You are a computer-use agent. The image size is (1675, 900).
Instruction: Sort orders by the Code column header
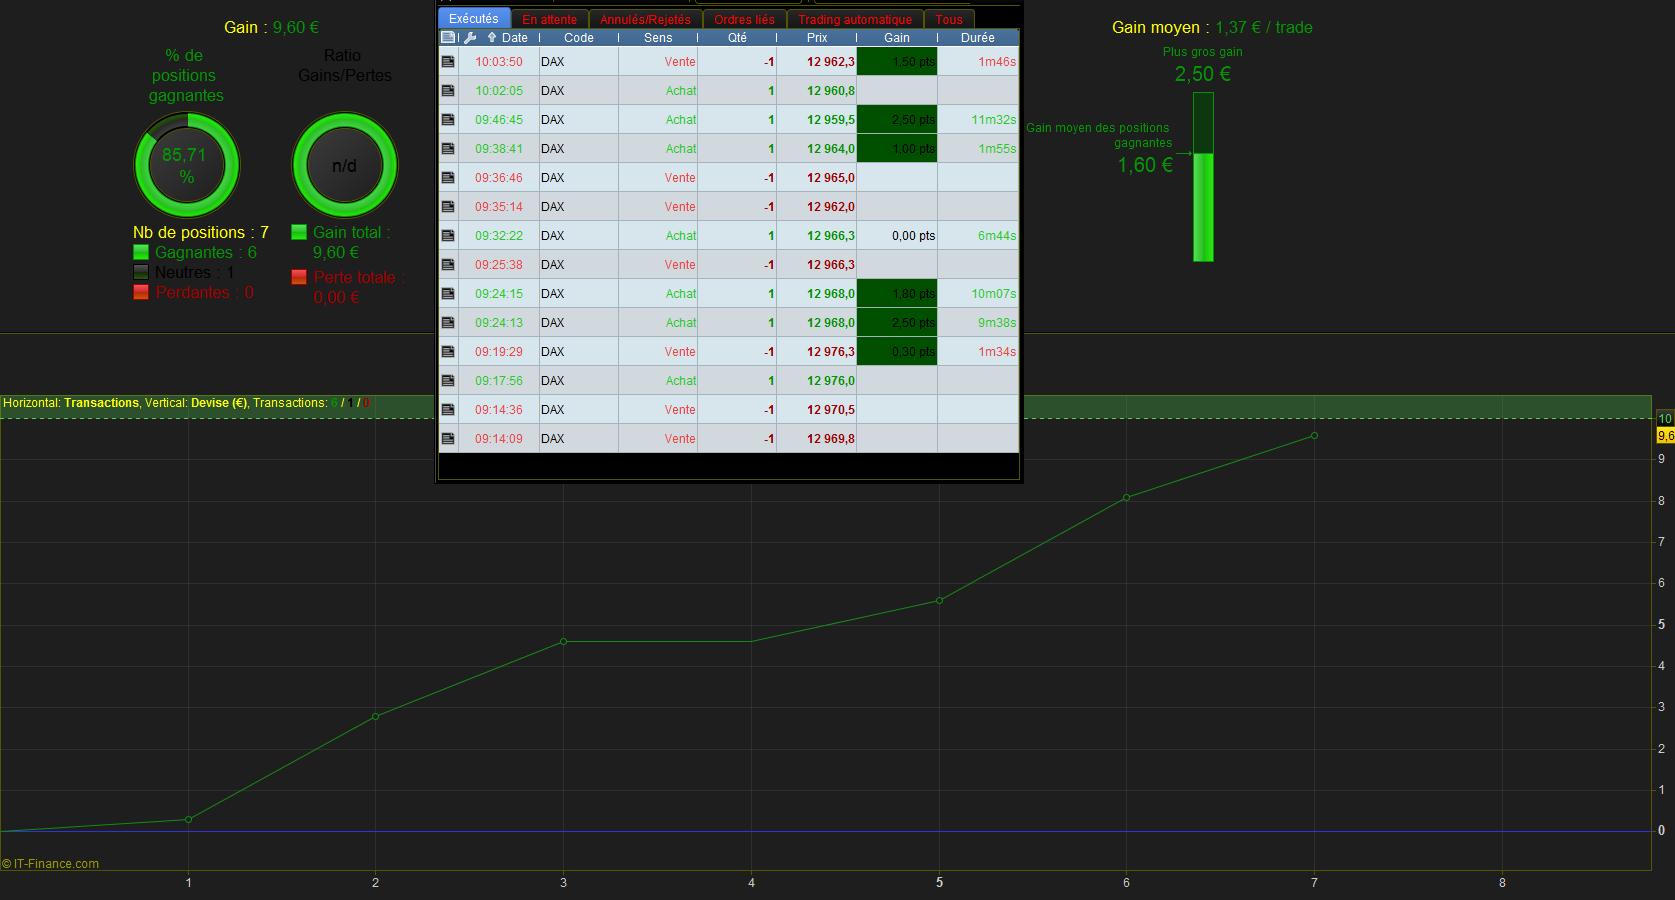coord(579,38)
